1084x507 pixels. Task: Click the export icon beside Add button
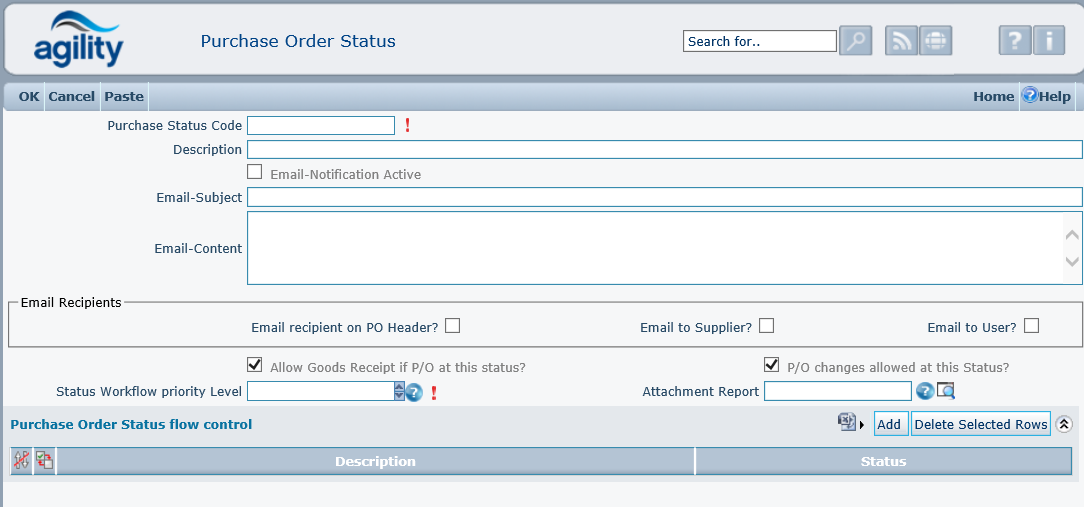[x=847, y=423]
